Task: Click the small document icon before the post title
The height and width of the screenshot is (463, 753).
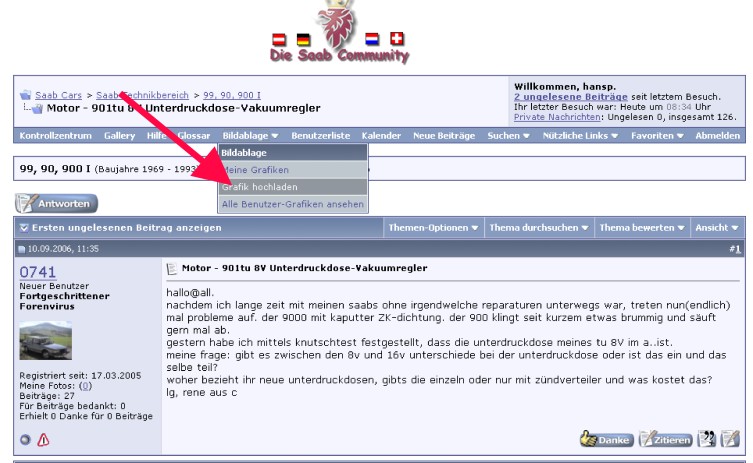Action: (171, 268)
